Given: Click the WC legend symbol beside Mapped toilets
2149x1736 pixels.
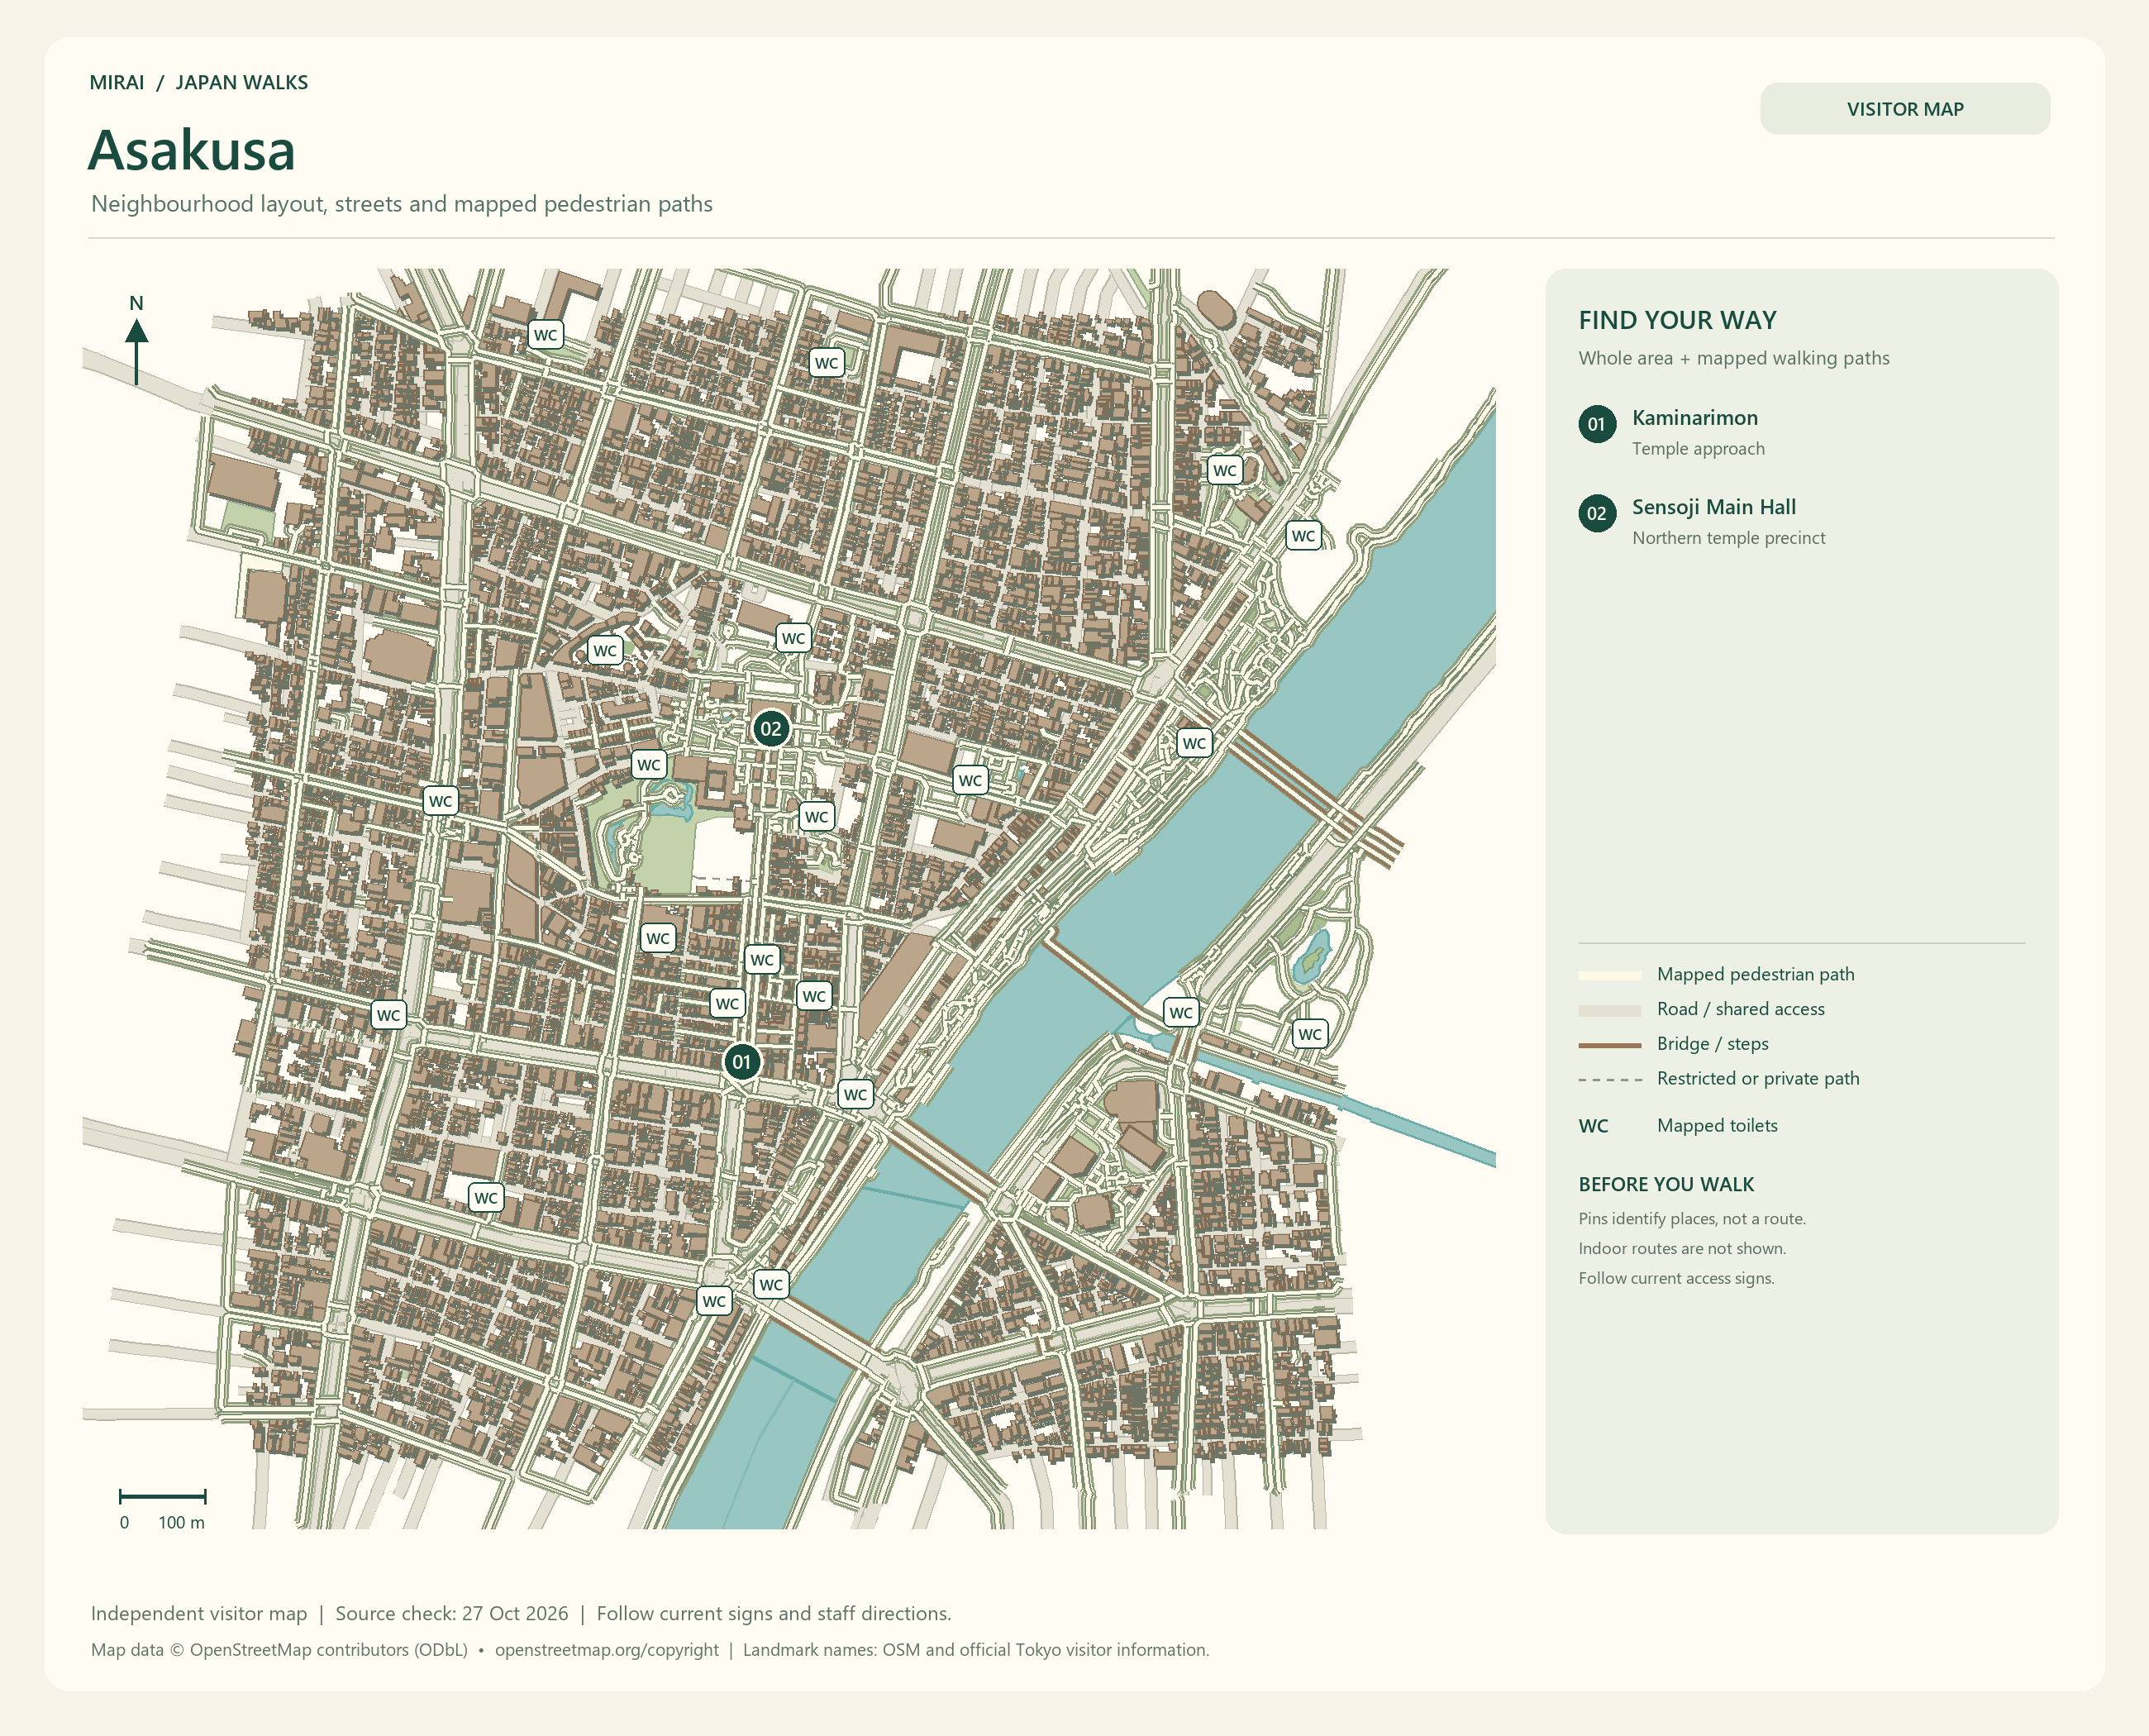Looking at the screenshot, I should click(1593, 1126).
